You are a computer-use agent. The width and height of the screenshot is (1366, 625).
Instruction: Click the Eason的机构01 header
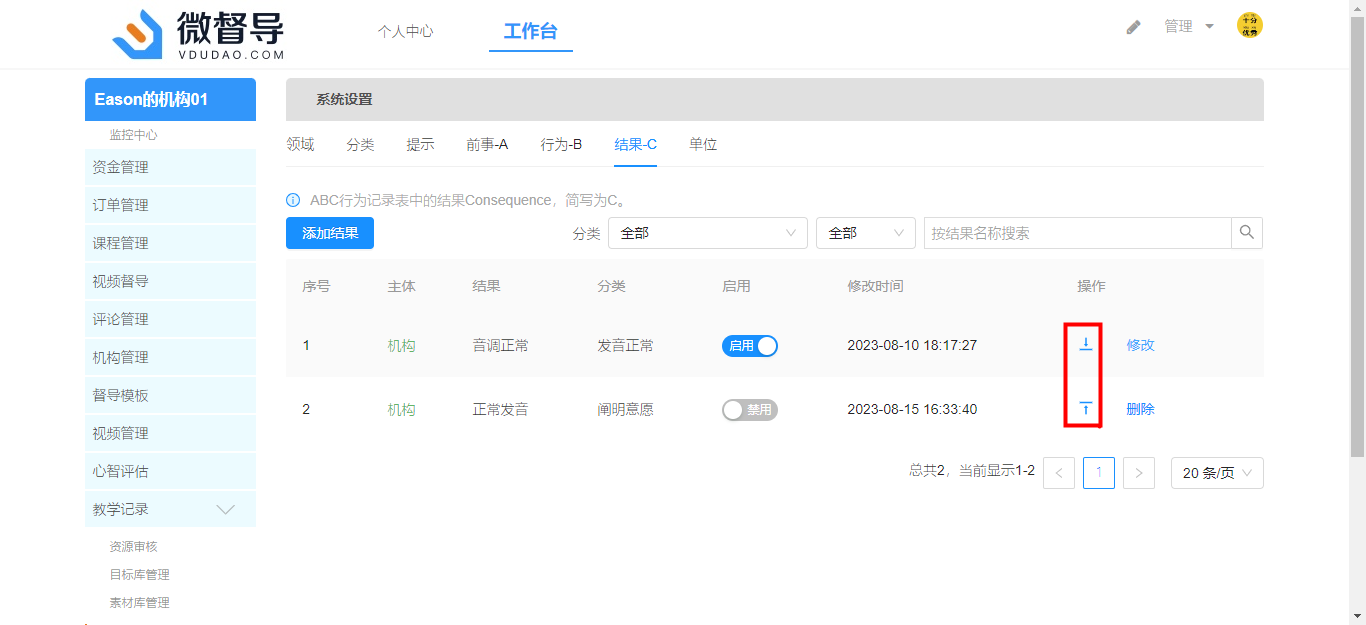(x=170, y=100)
